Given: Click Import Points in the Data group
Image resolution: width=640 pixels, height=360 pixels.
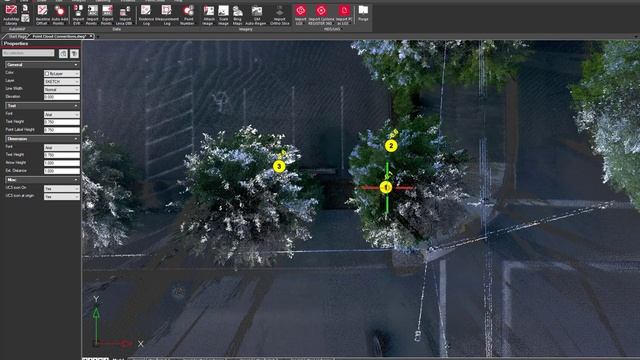Looking at the screenshot, I should tap(92, 15).
